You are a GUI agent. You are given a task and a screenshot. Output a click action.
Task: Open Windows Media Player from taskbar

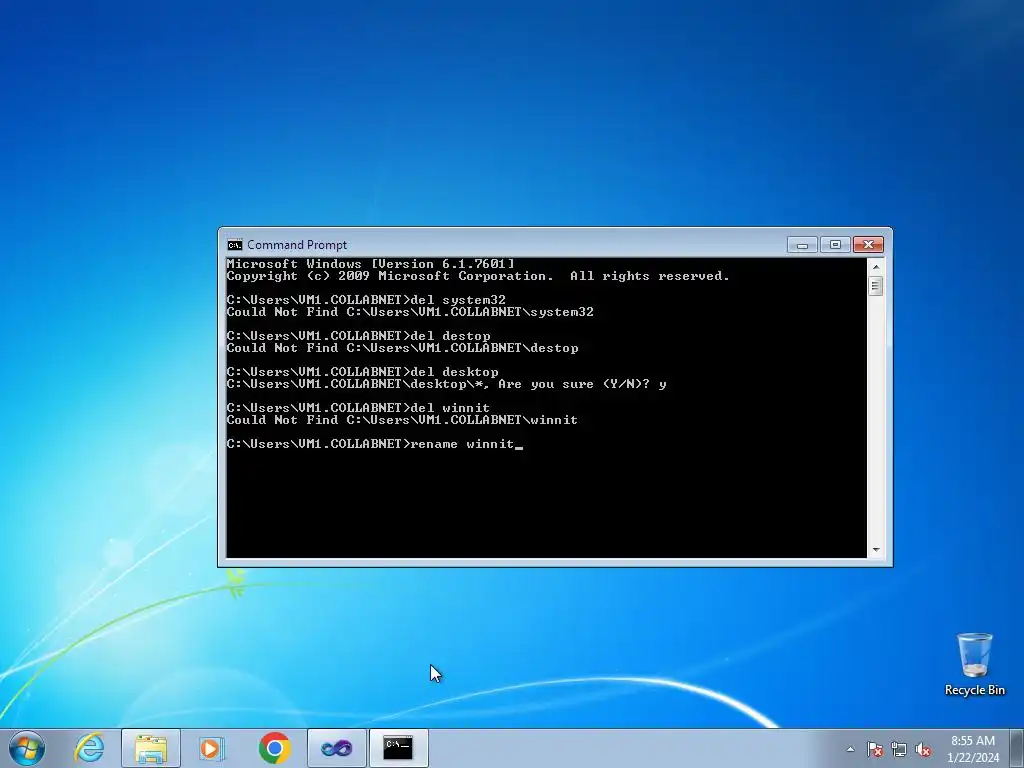point(212,748)
